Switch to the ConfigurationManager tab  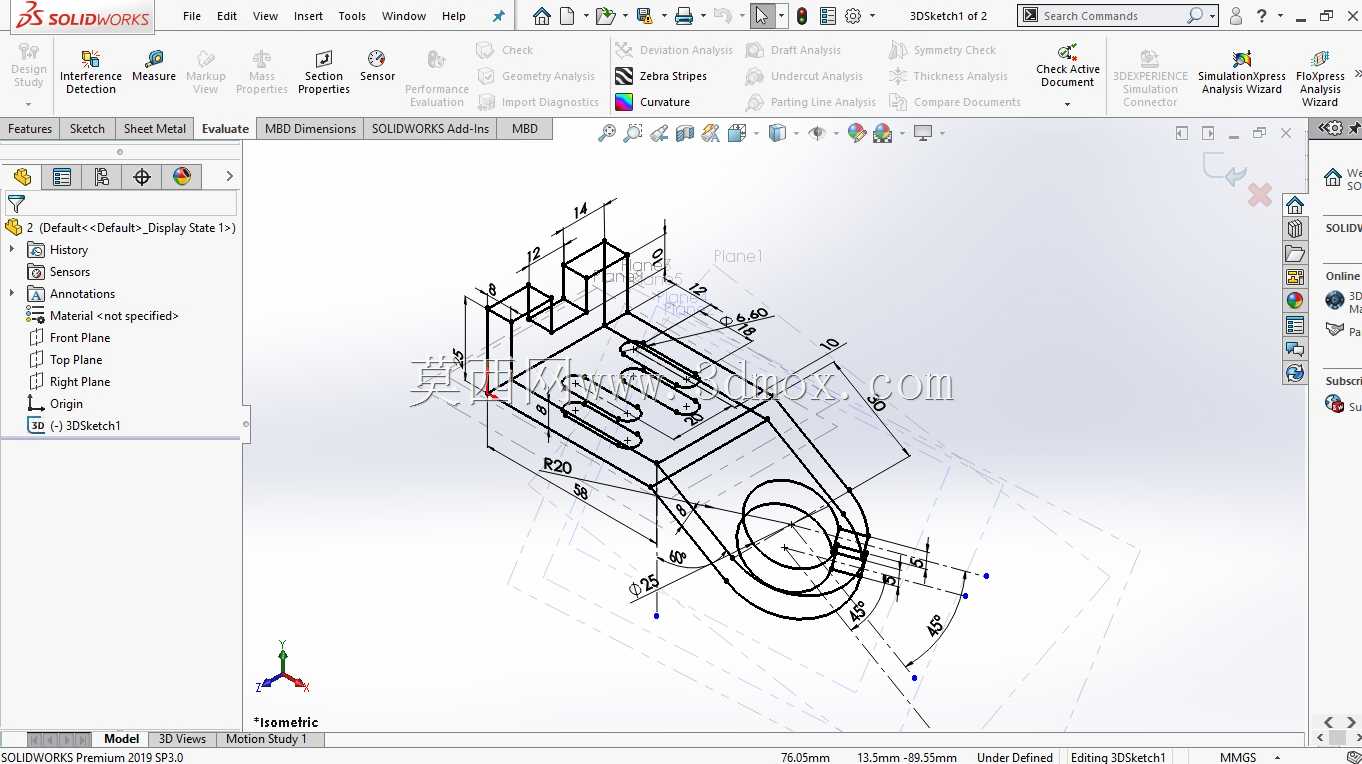point(102,177)
